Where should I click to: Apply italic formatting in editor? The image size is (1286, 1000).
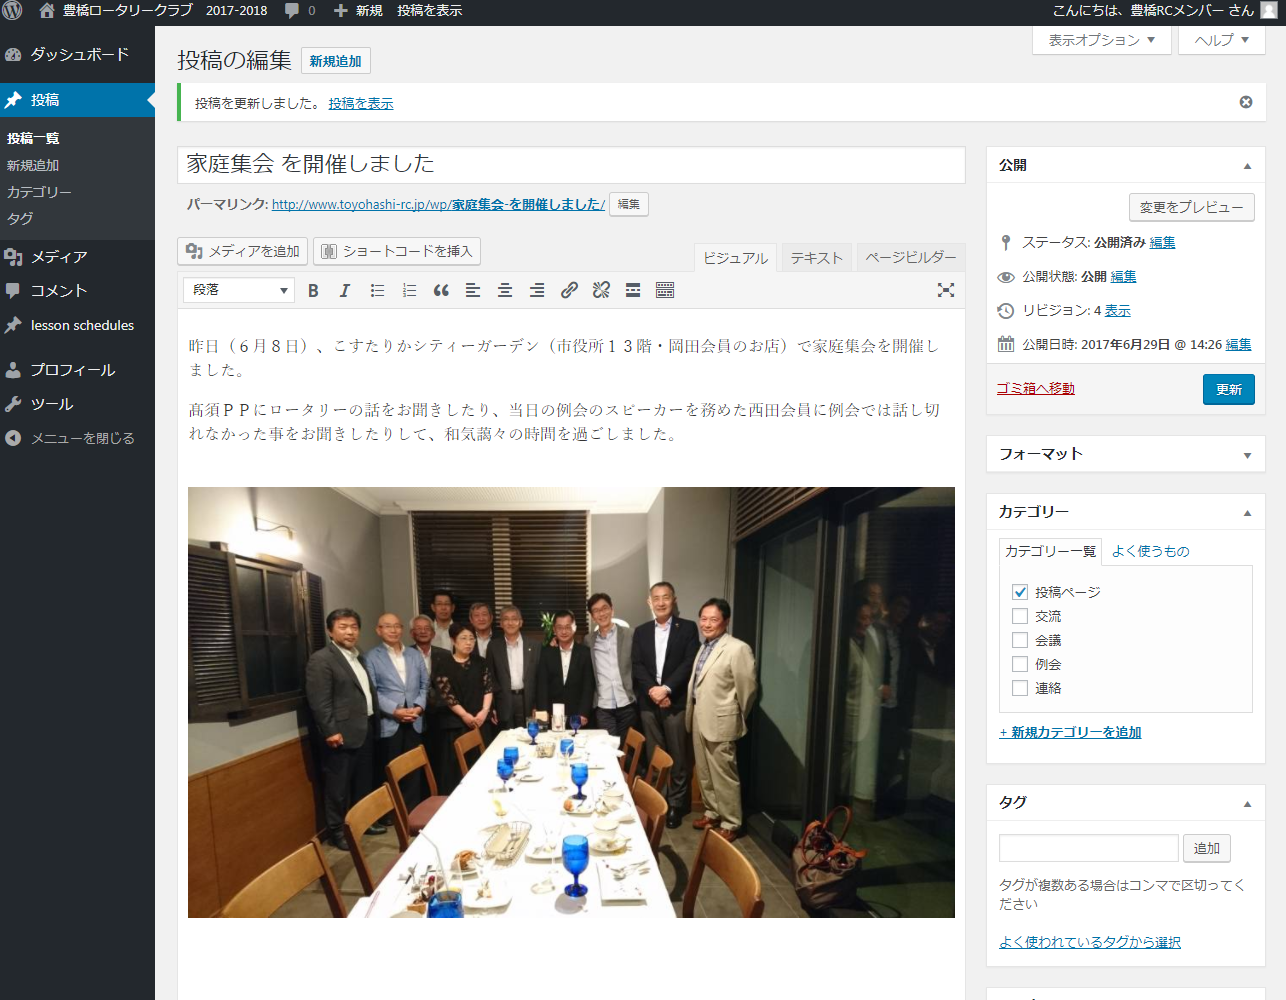(x=345, y=290)
